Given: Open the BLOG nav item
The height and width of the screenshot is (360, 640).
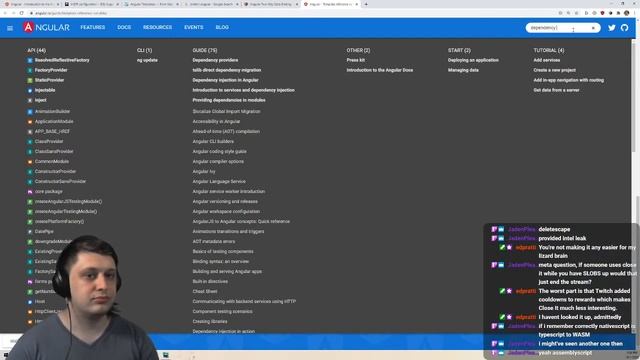Looking at the screenshot, I should click(222, 27).
